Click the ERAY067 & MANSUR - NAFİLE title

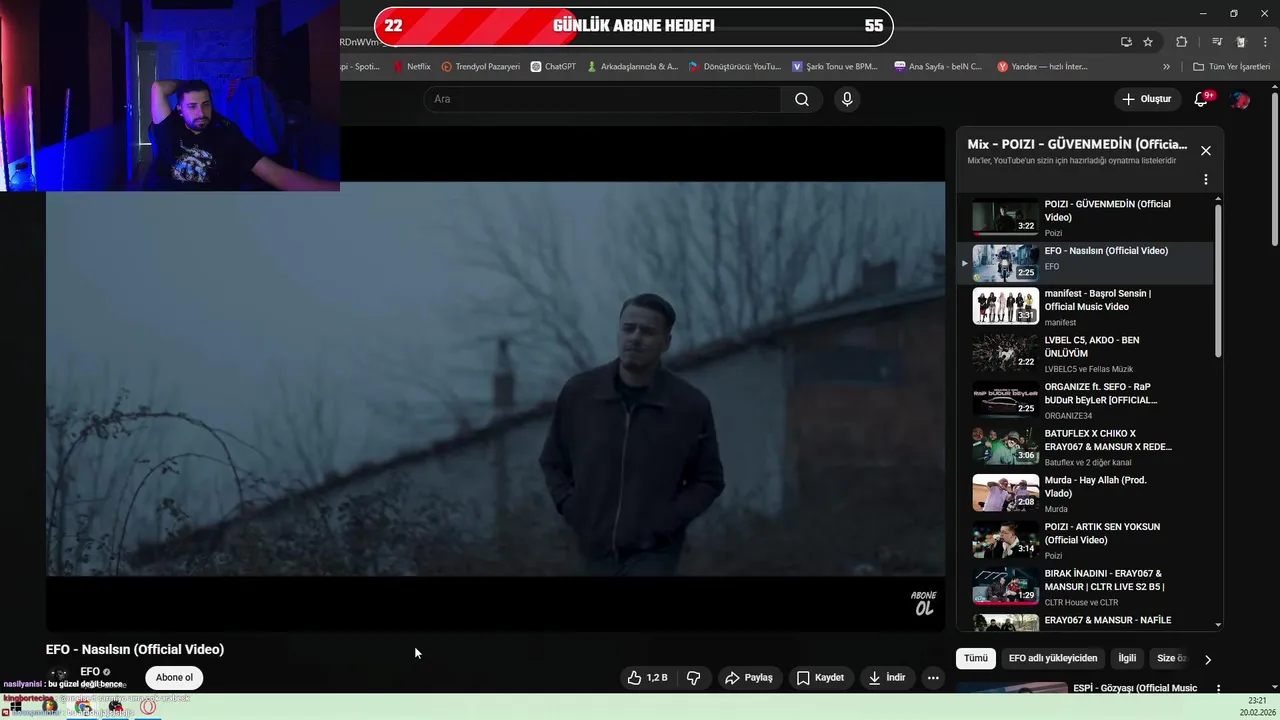coord(1108,620)
